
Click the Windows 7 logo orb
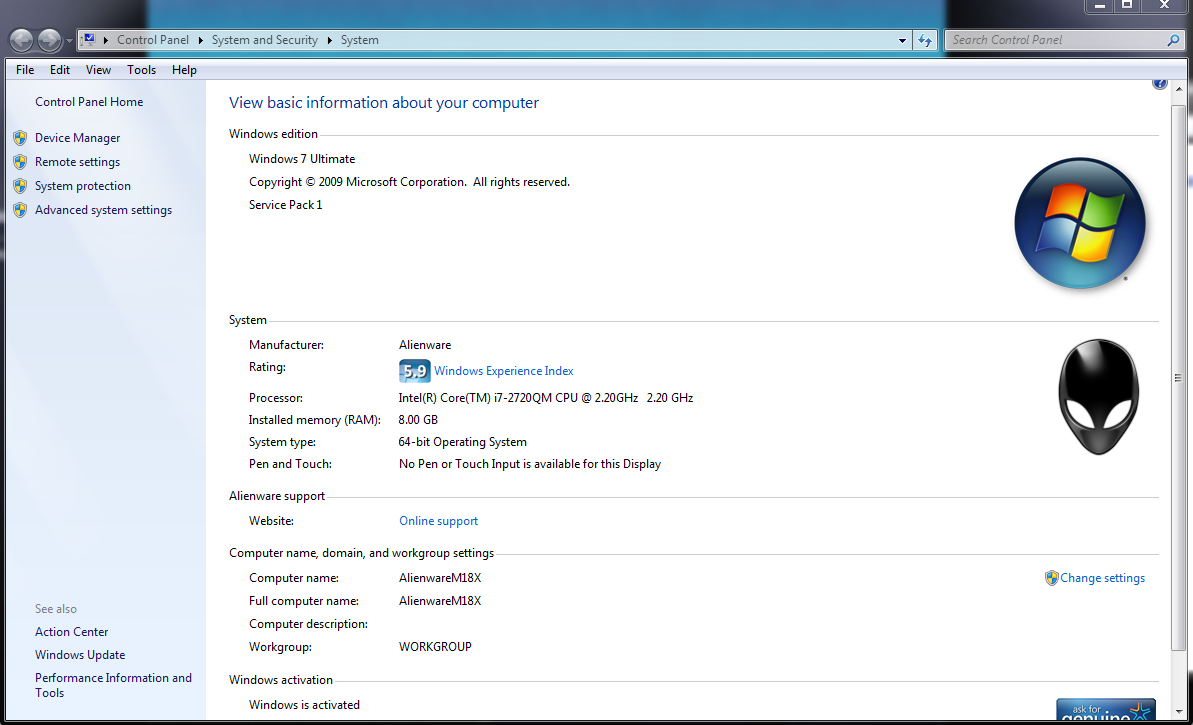tap(1080, 223)
